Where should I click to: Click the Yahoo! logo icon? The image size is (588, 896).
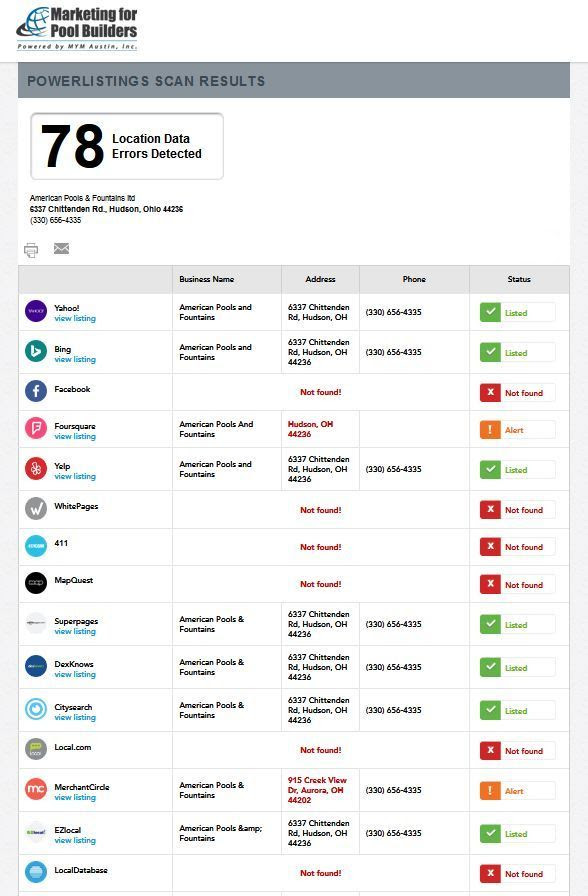pos(36,311)
